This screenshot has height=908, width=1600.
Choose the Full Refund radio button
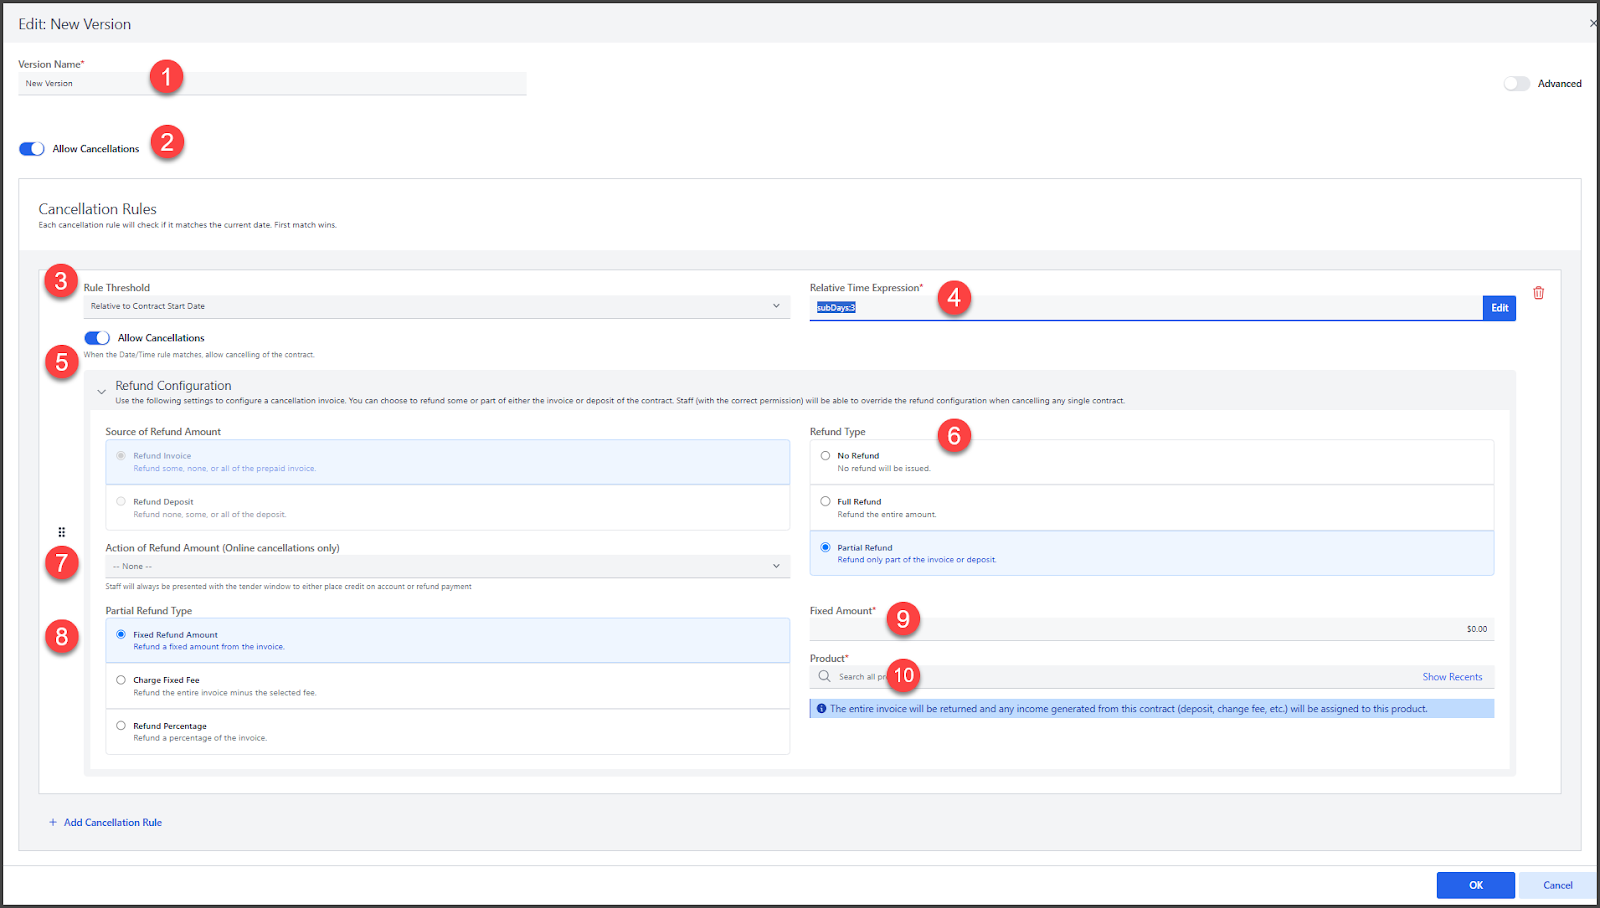coord(826,502)
